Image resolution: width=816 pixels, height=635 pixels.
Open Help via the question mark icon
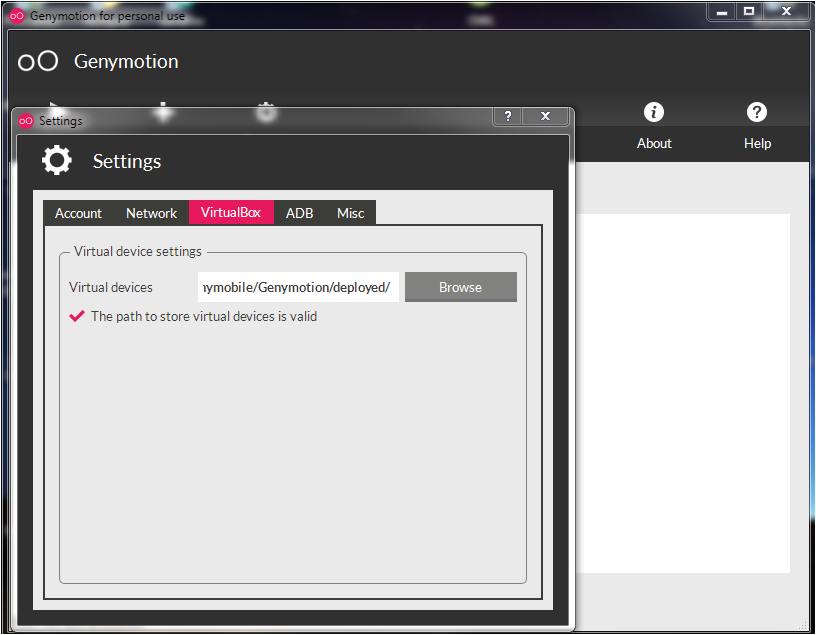pos(757,112)
